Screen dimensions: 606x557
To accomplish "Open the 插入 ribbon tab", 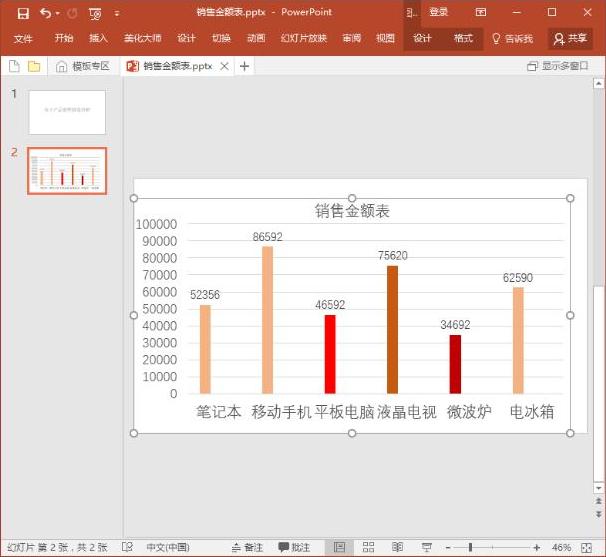I will click(98, 38).
